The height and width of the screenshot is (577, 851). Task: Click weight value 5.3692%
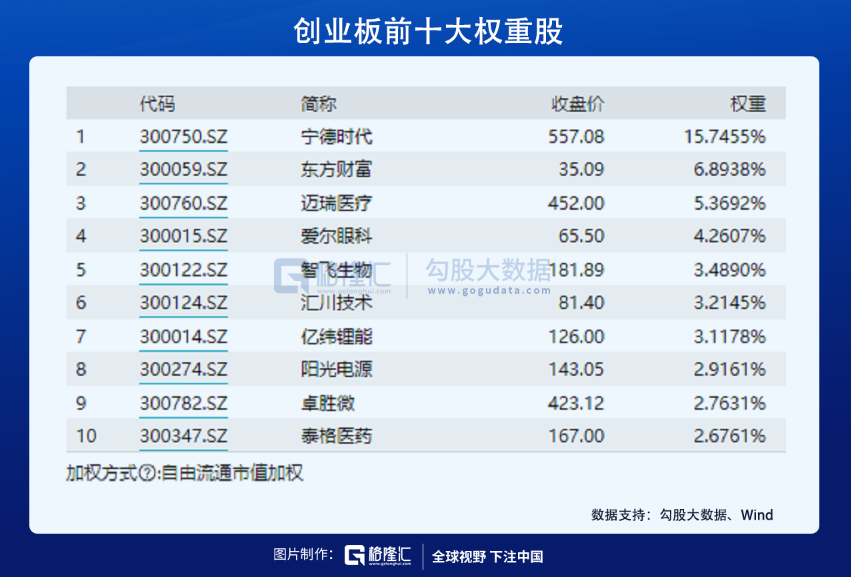(x=729, y=203)
